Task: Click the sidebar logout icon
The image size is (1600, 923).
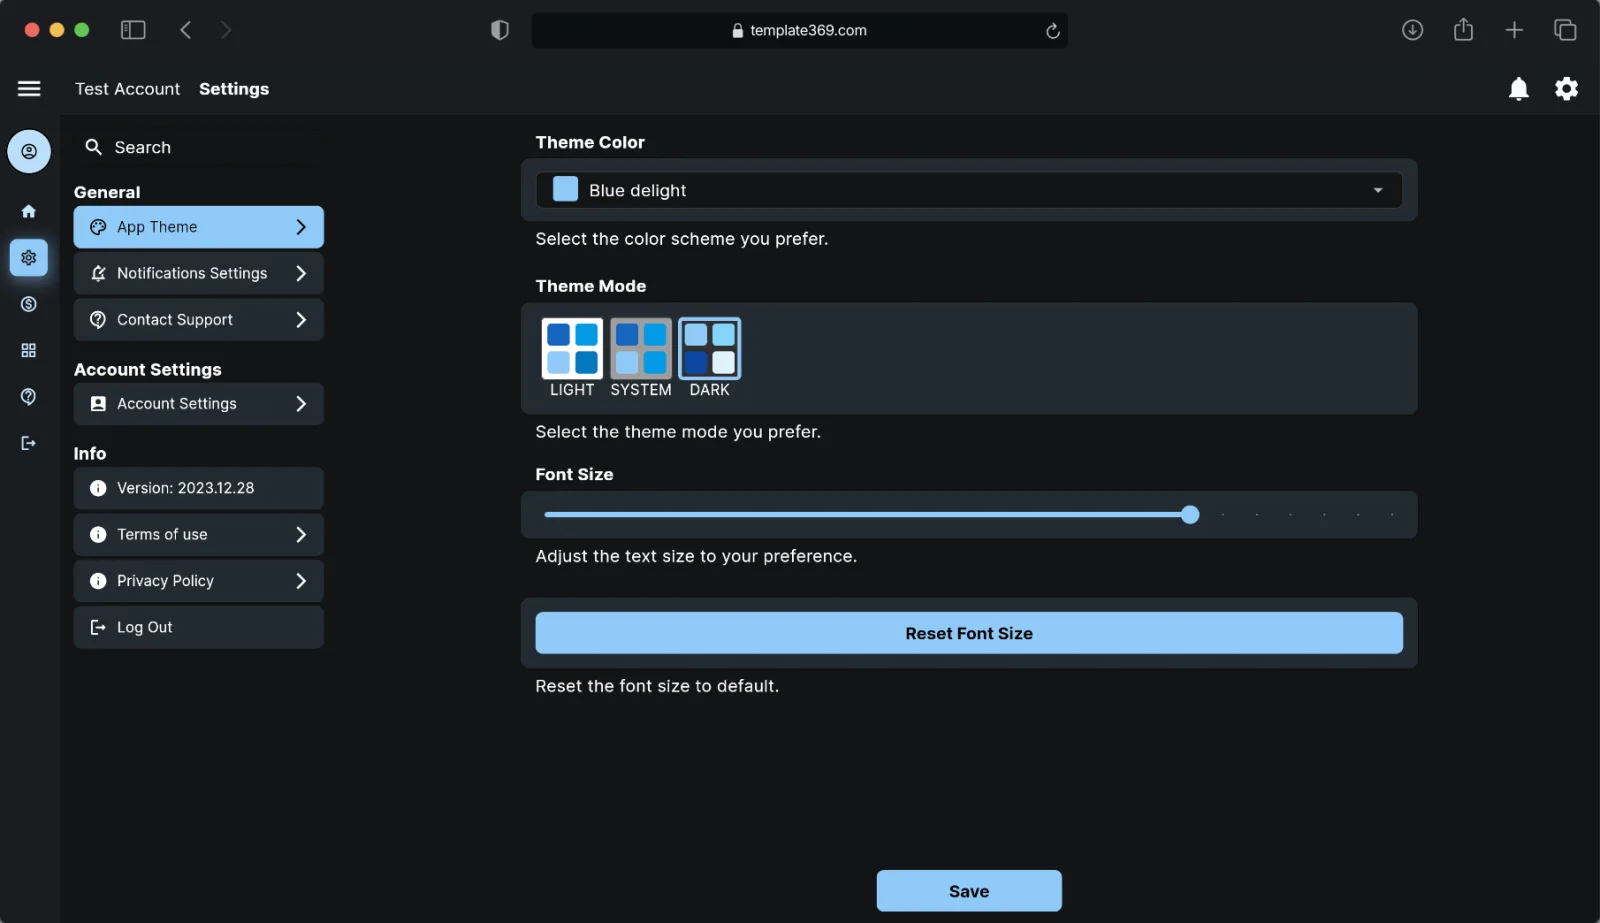Action: point(29,443)
